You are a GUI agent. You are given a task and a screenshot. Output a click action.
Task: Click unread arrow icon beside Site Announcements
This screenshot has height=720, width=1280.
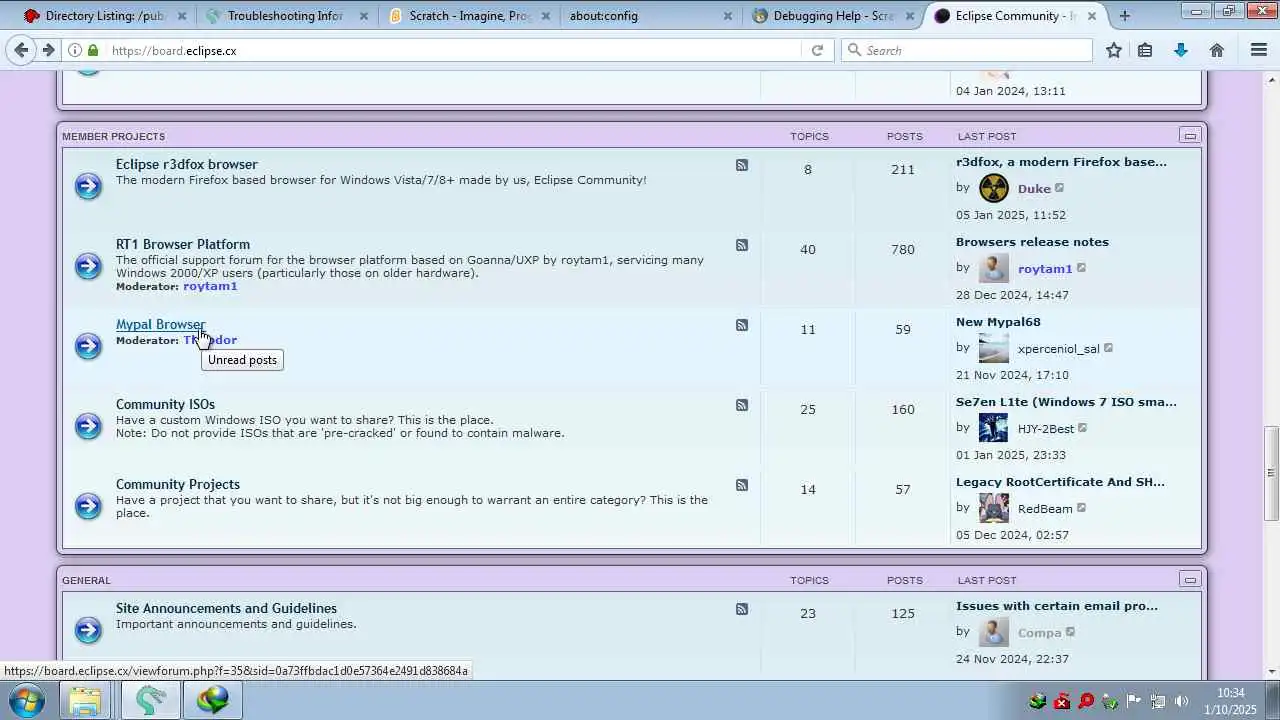click(x=88, y=630)
